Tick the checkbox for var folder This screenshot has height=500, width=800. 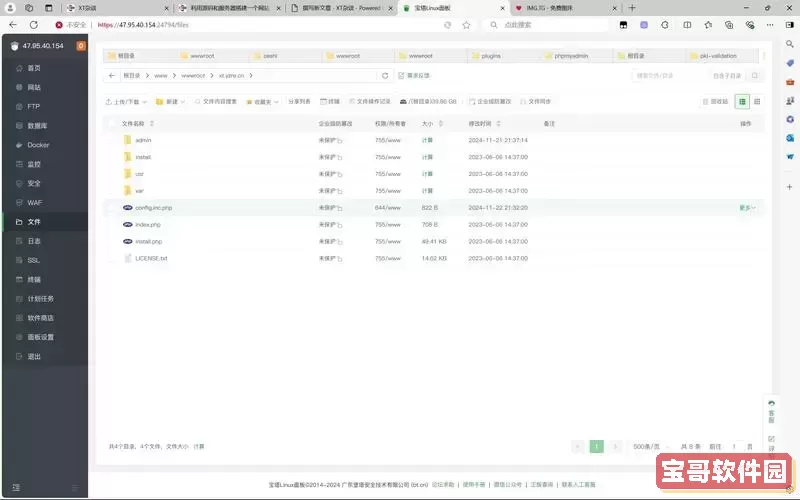pos(112,191)
